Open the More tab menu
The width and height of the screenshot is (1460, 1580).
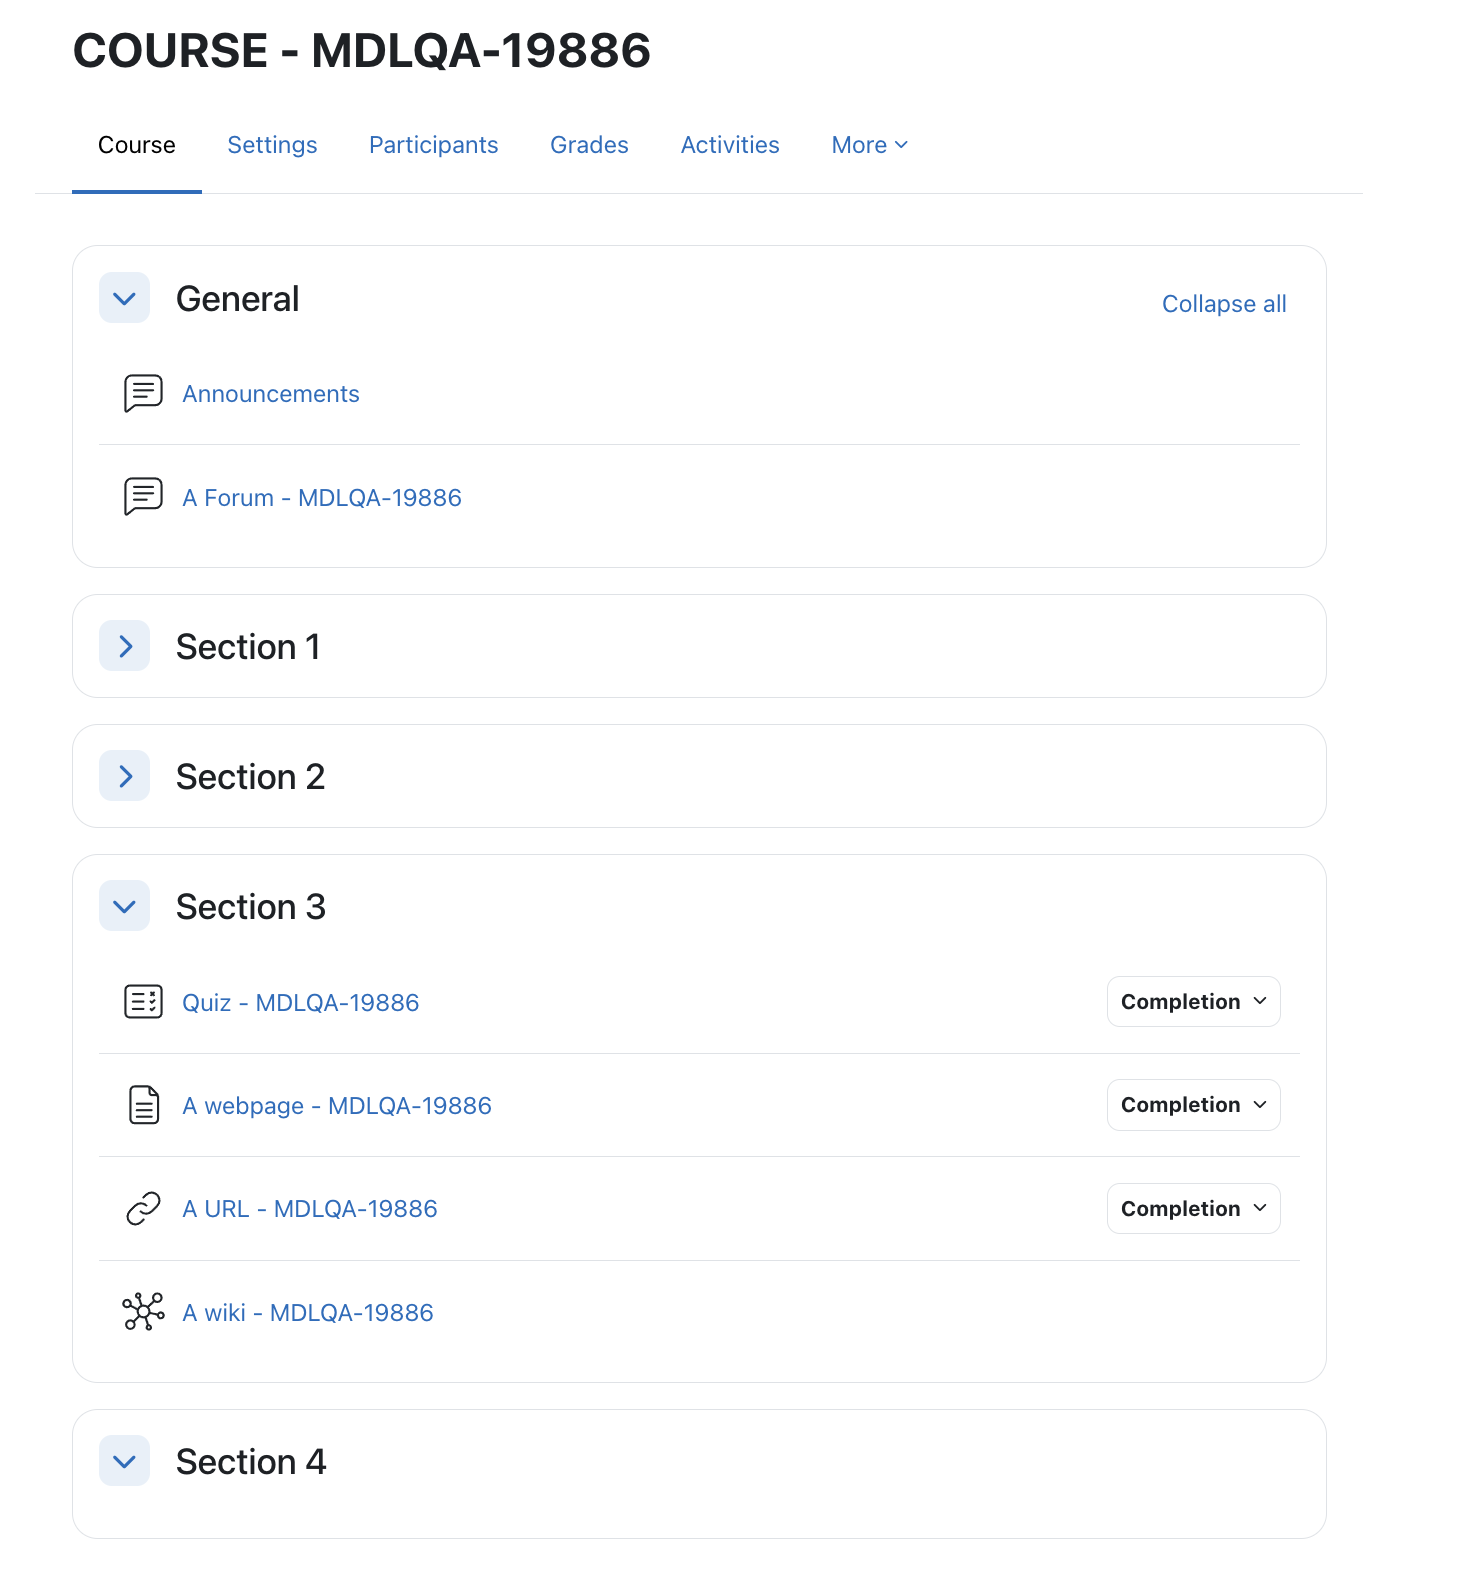coord(869,145)
